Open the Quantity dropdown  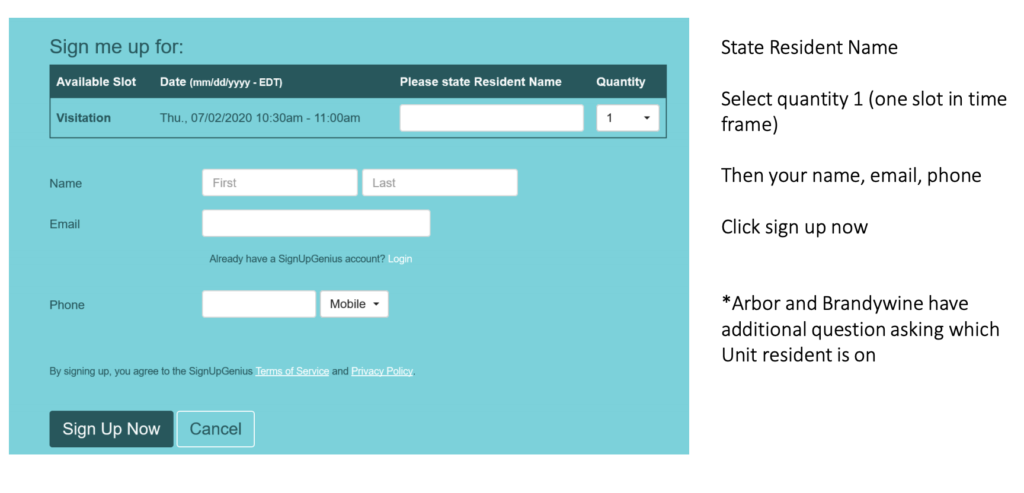(x=628, y=118)
